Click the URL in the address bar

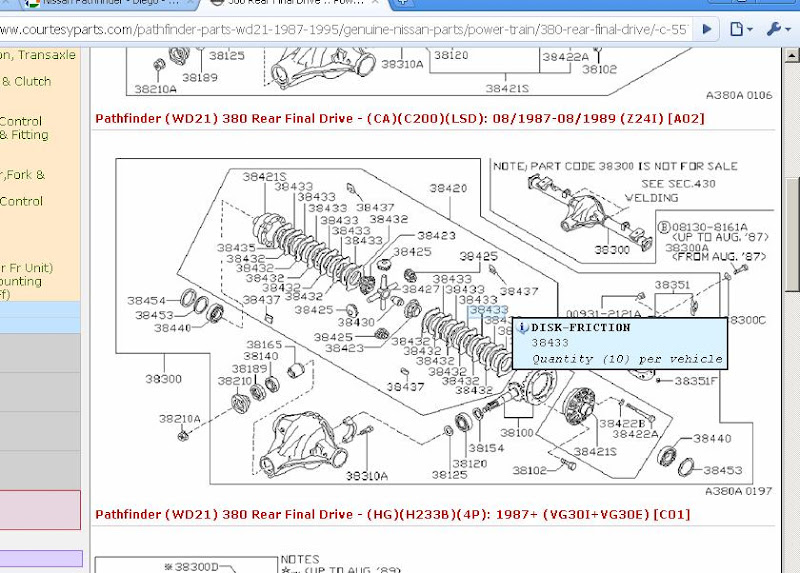click(344, 29)
